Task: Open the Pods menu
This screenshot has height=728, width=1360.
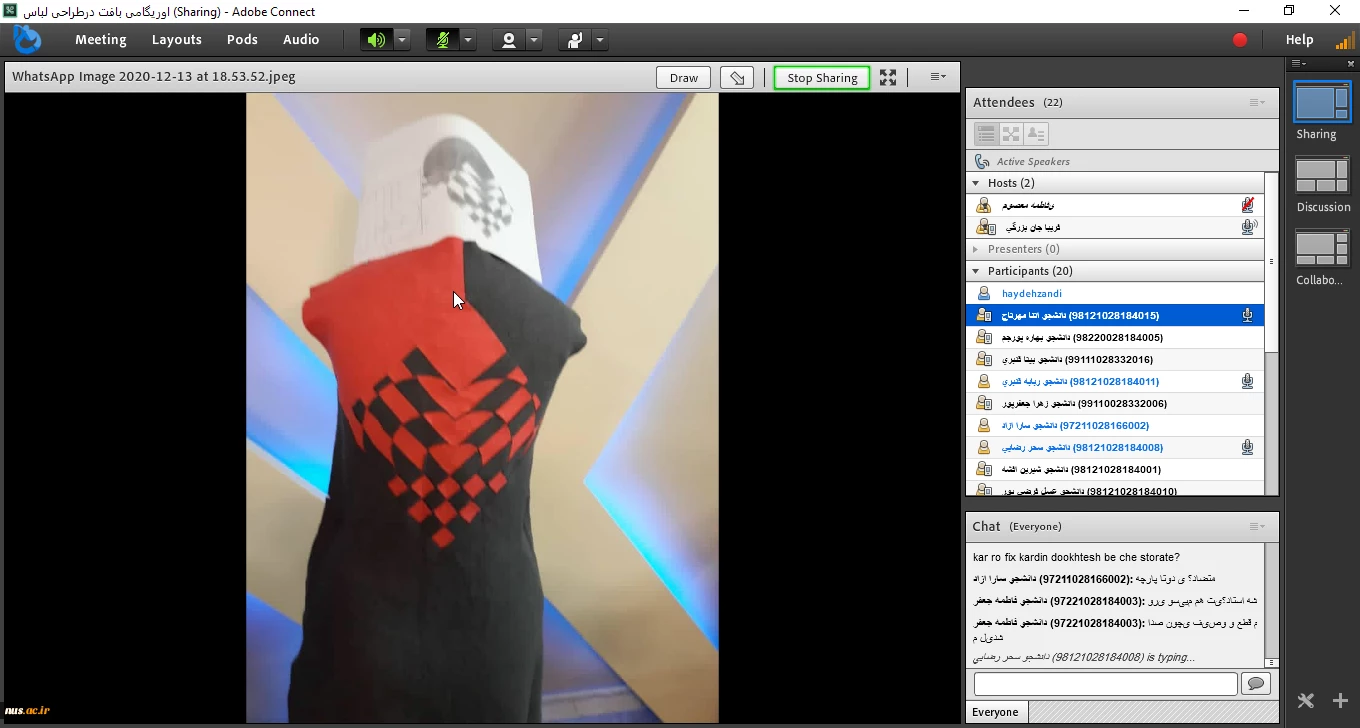Action: point(242,40)
